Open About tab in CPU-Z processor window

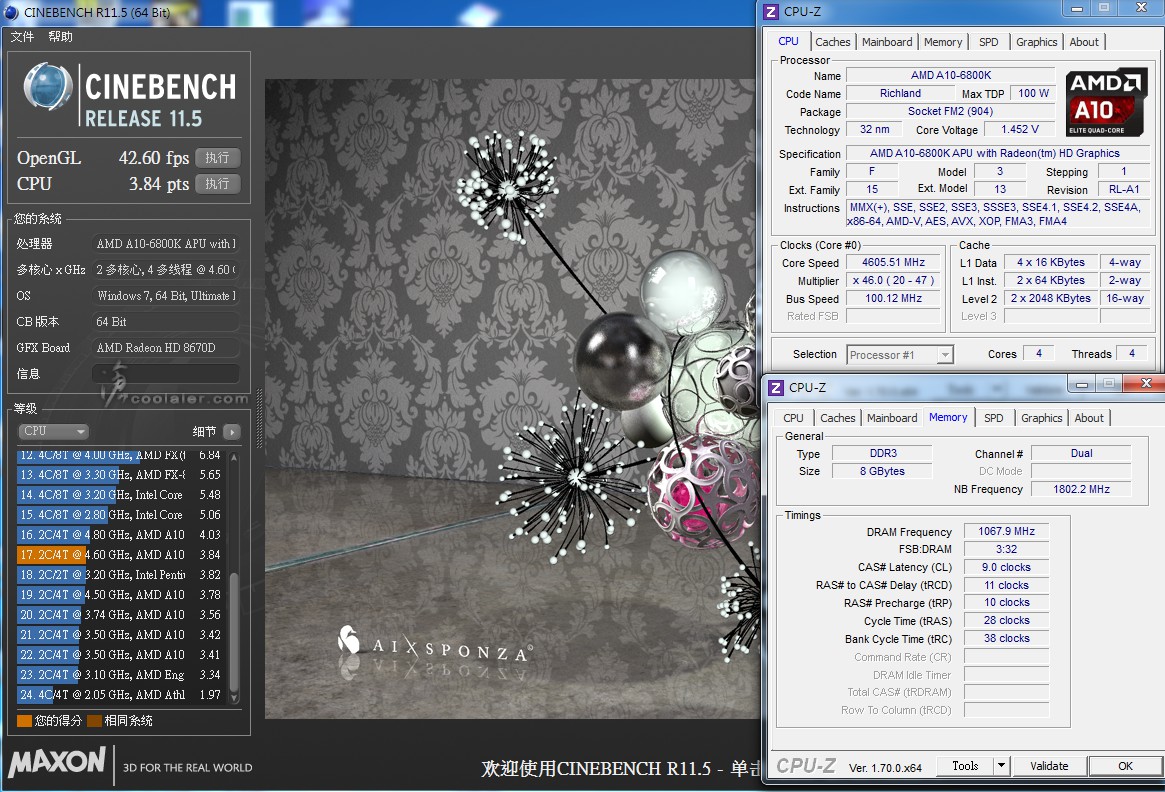click(x=1084, y=42)
